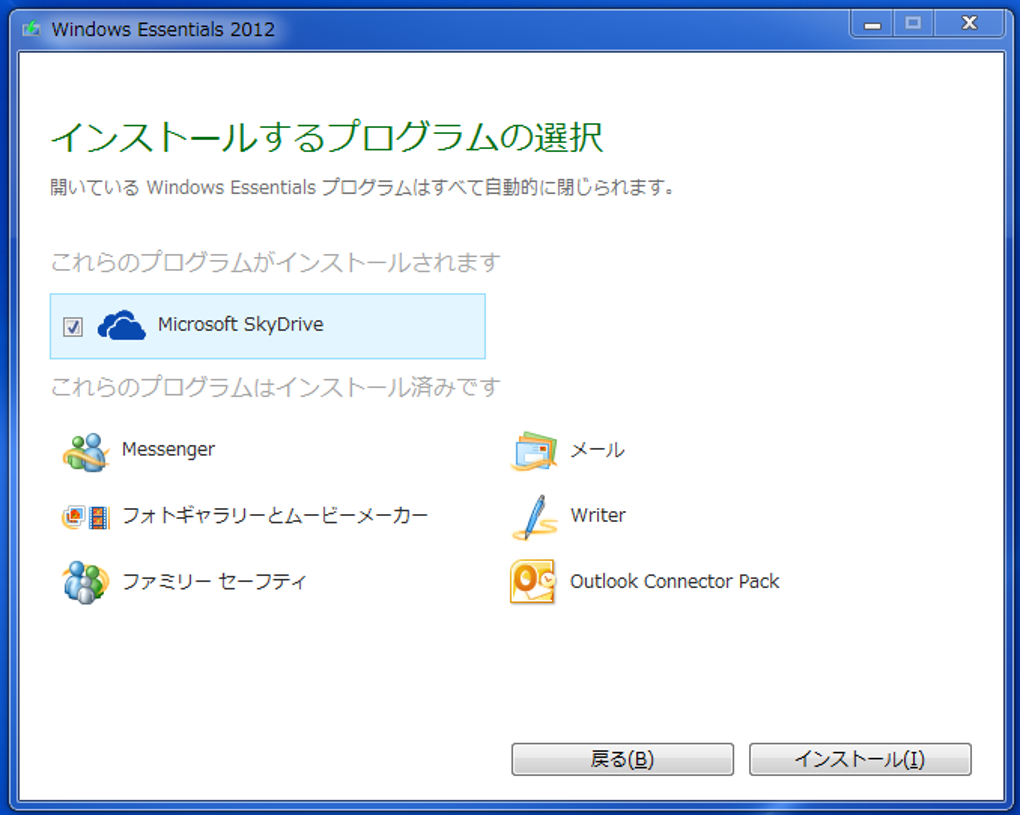
Task: Click the メール envelope icon
Action: pos(534,451)
